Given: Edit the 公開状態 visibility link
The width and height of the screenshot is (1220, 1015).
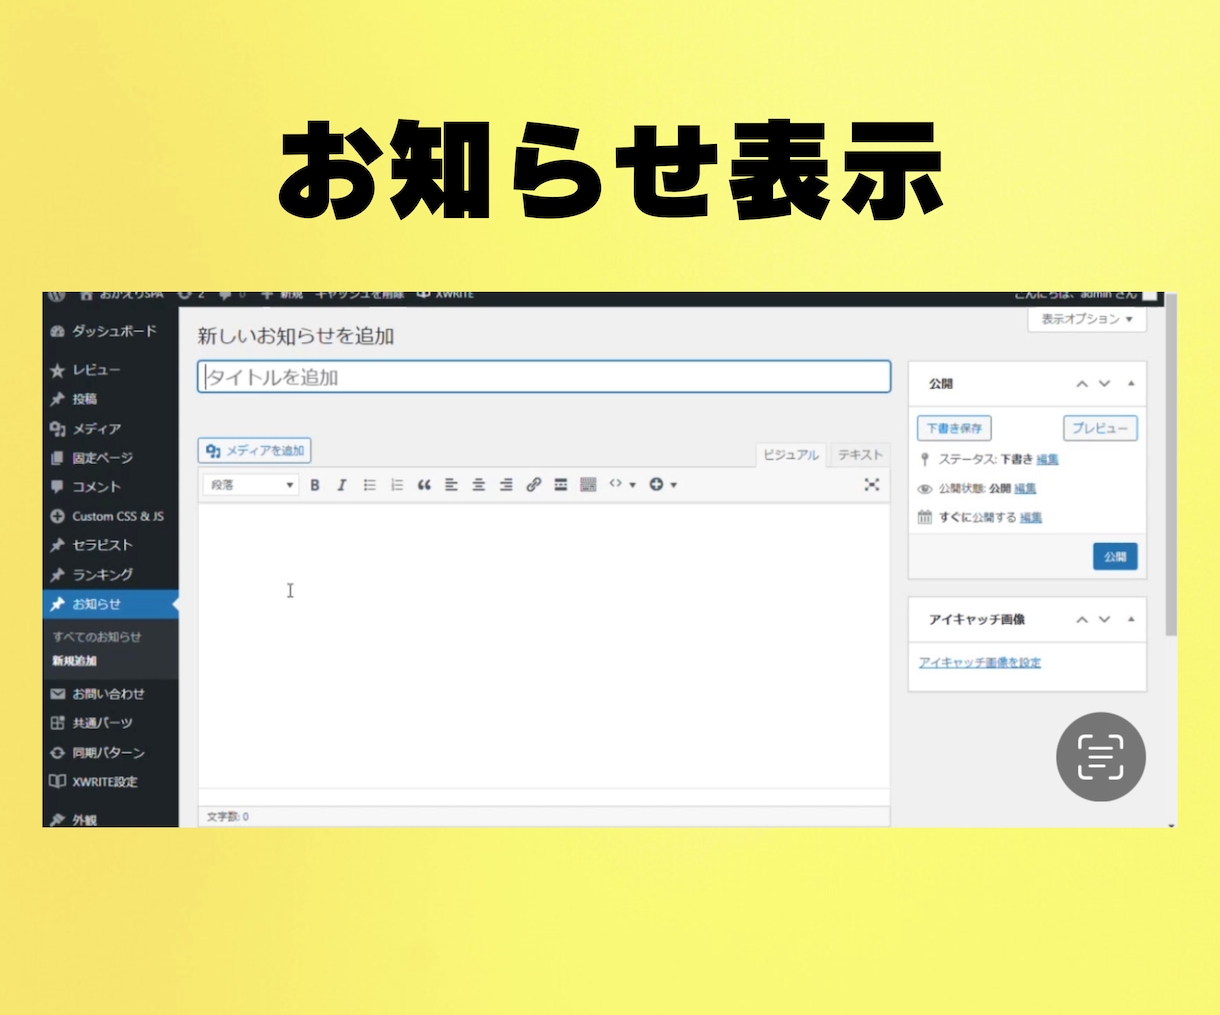Looking at the screenshot, I should [1025, 489].
